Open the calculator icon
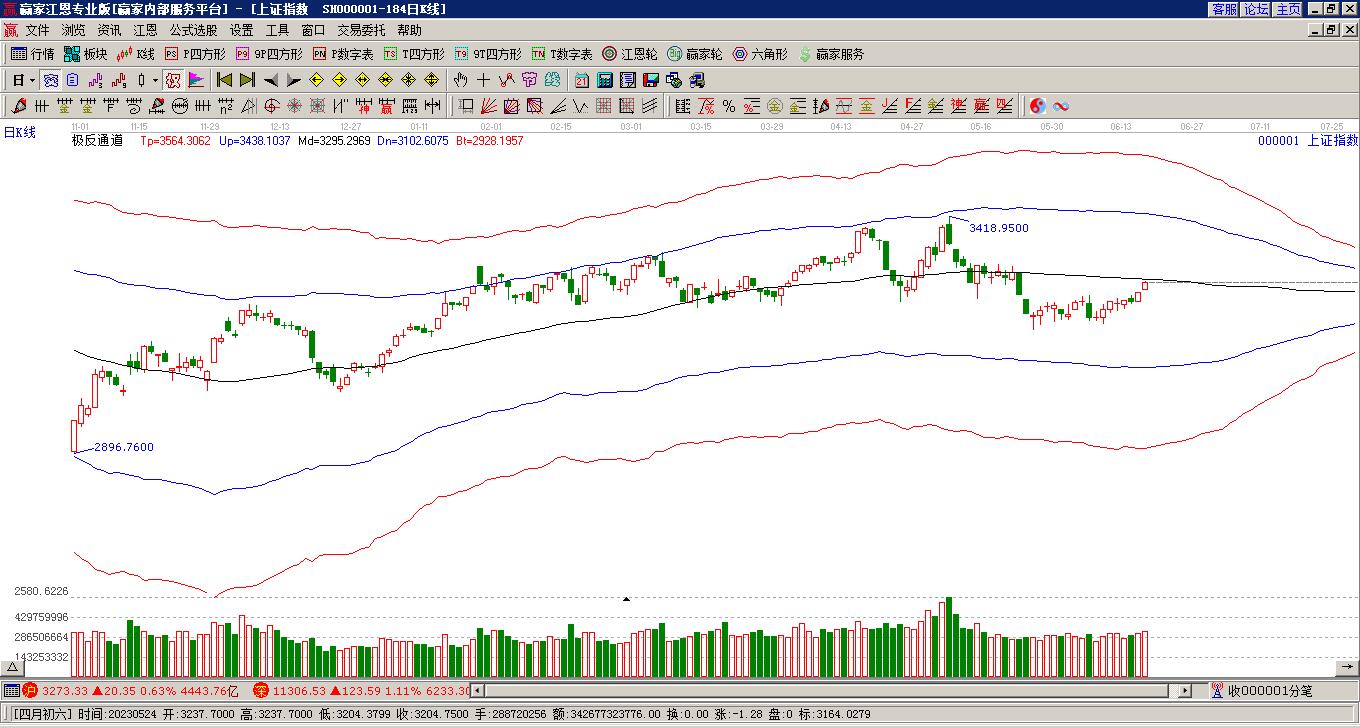 [605, 80]
